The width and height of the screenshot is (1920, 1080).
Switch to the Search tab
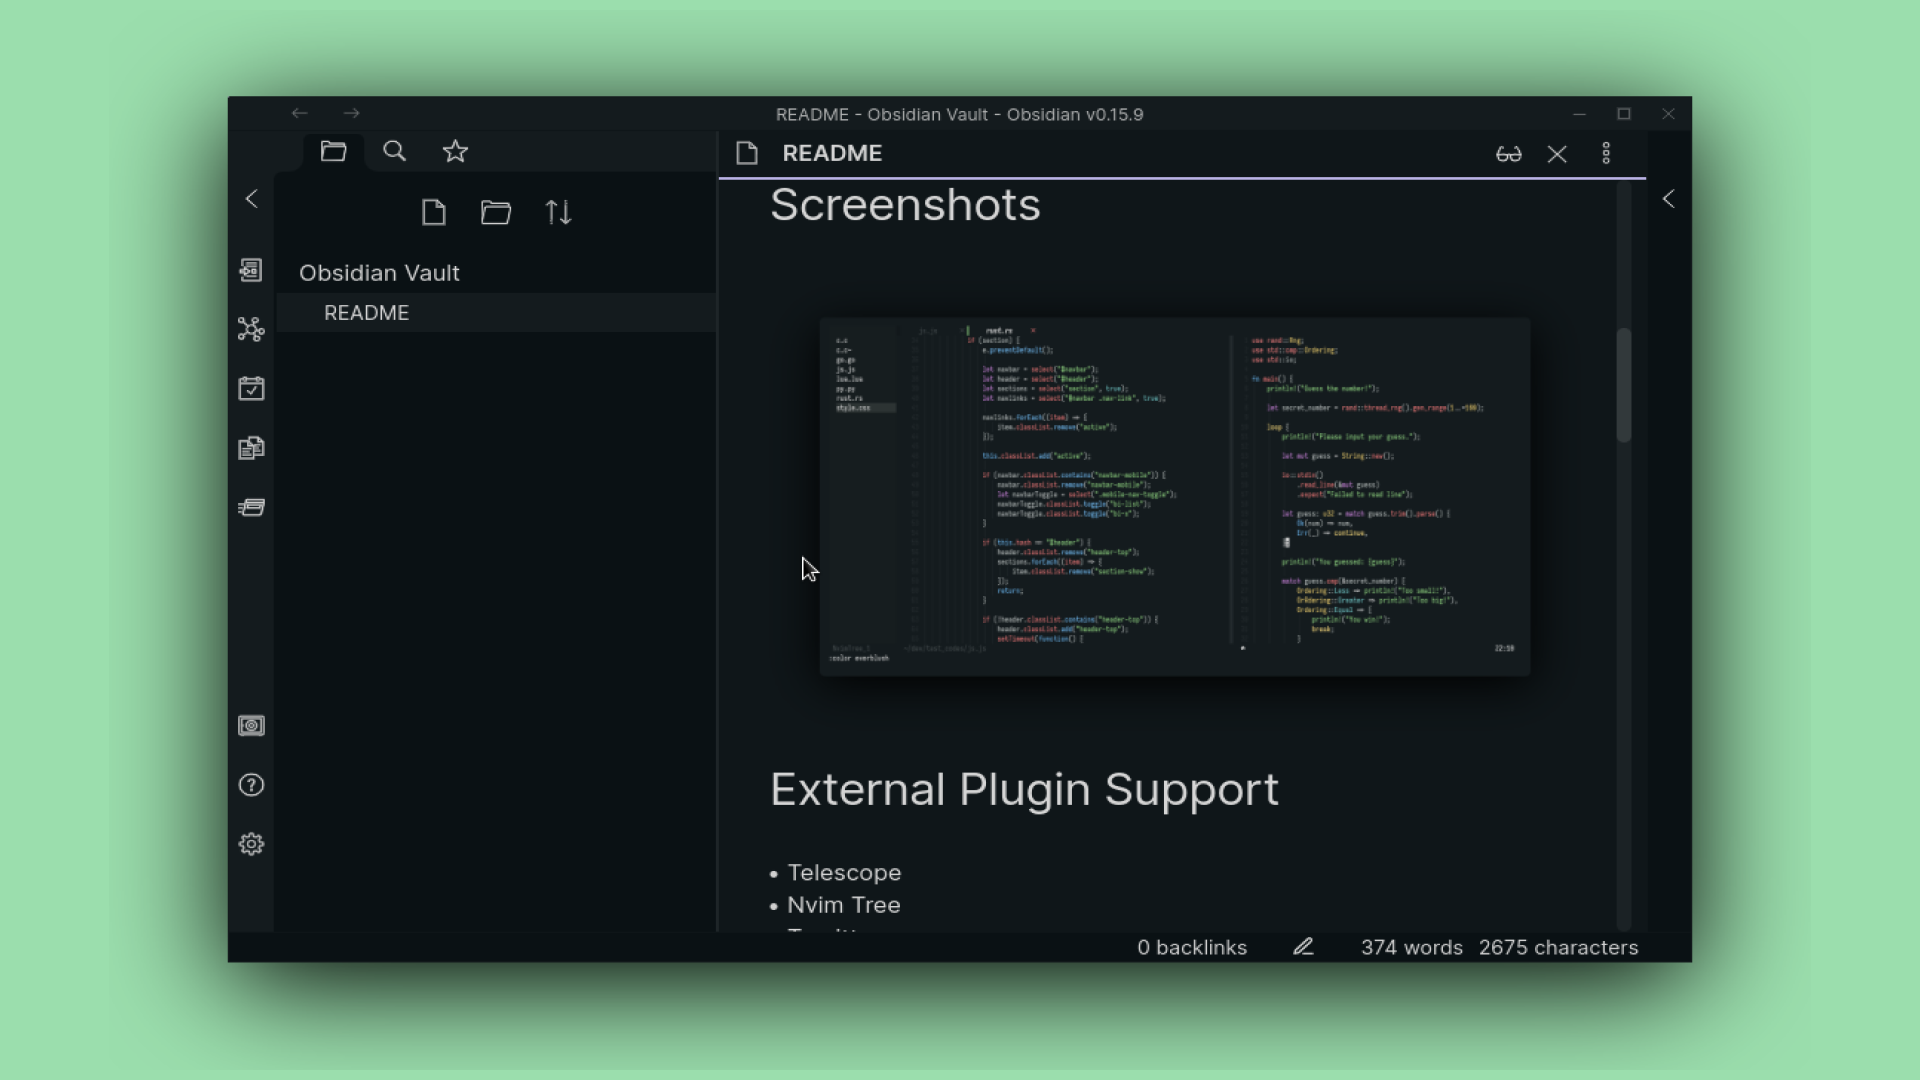pyautogui.click(x=395, y=151)
